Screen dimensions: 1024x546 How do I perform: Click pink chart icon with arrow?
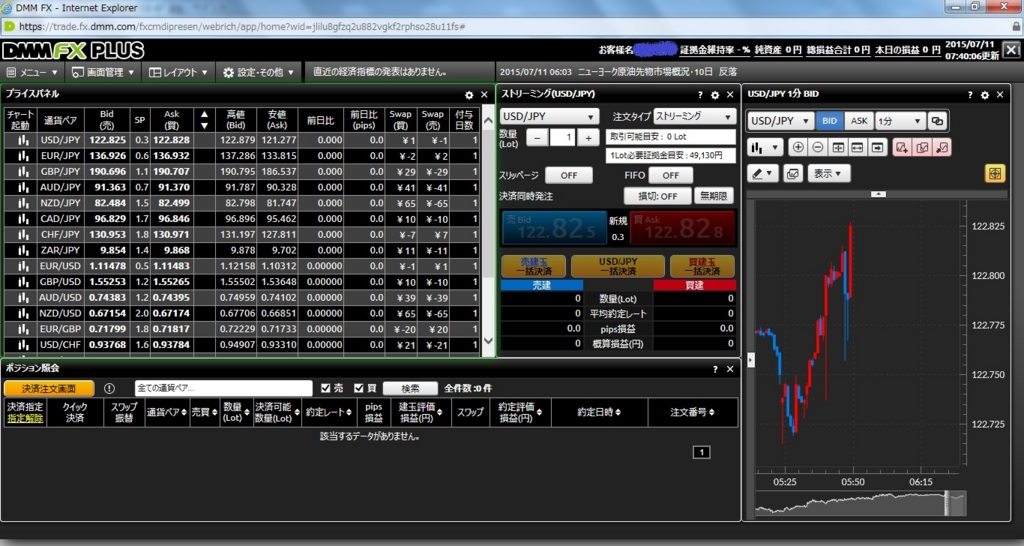942,148
